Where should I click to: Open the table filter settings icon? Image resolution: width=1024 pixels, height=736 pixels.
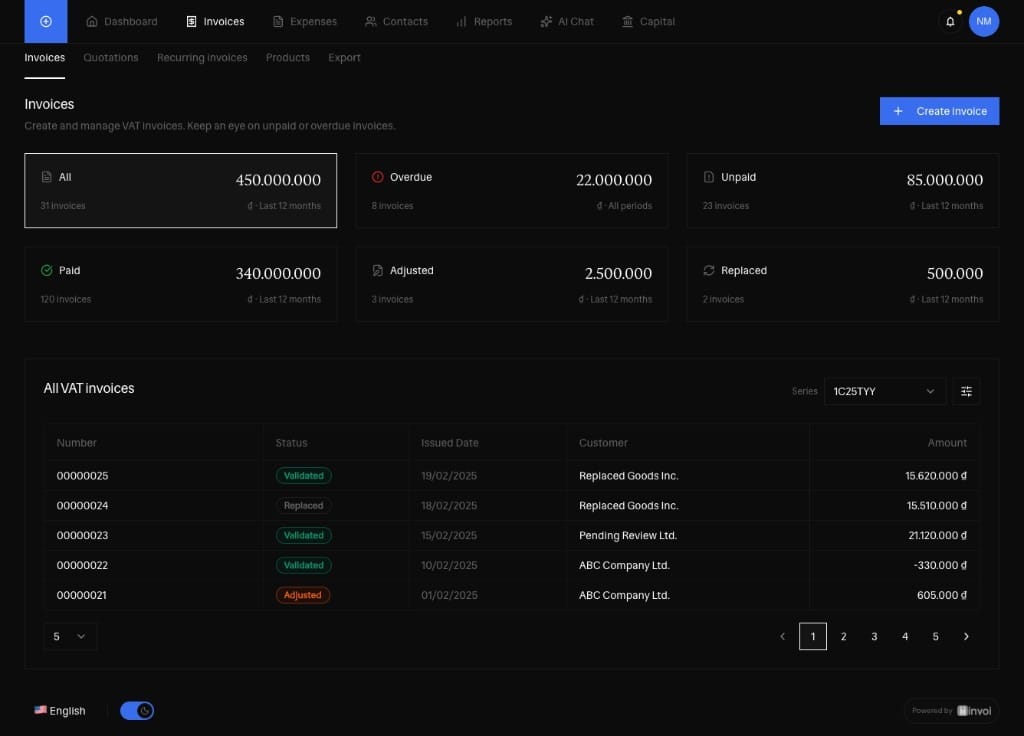pyautogui.click(x=966, y=391)
